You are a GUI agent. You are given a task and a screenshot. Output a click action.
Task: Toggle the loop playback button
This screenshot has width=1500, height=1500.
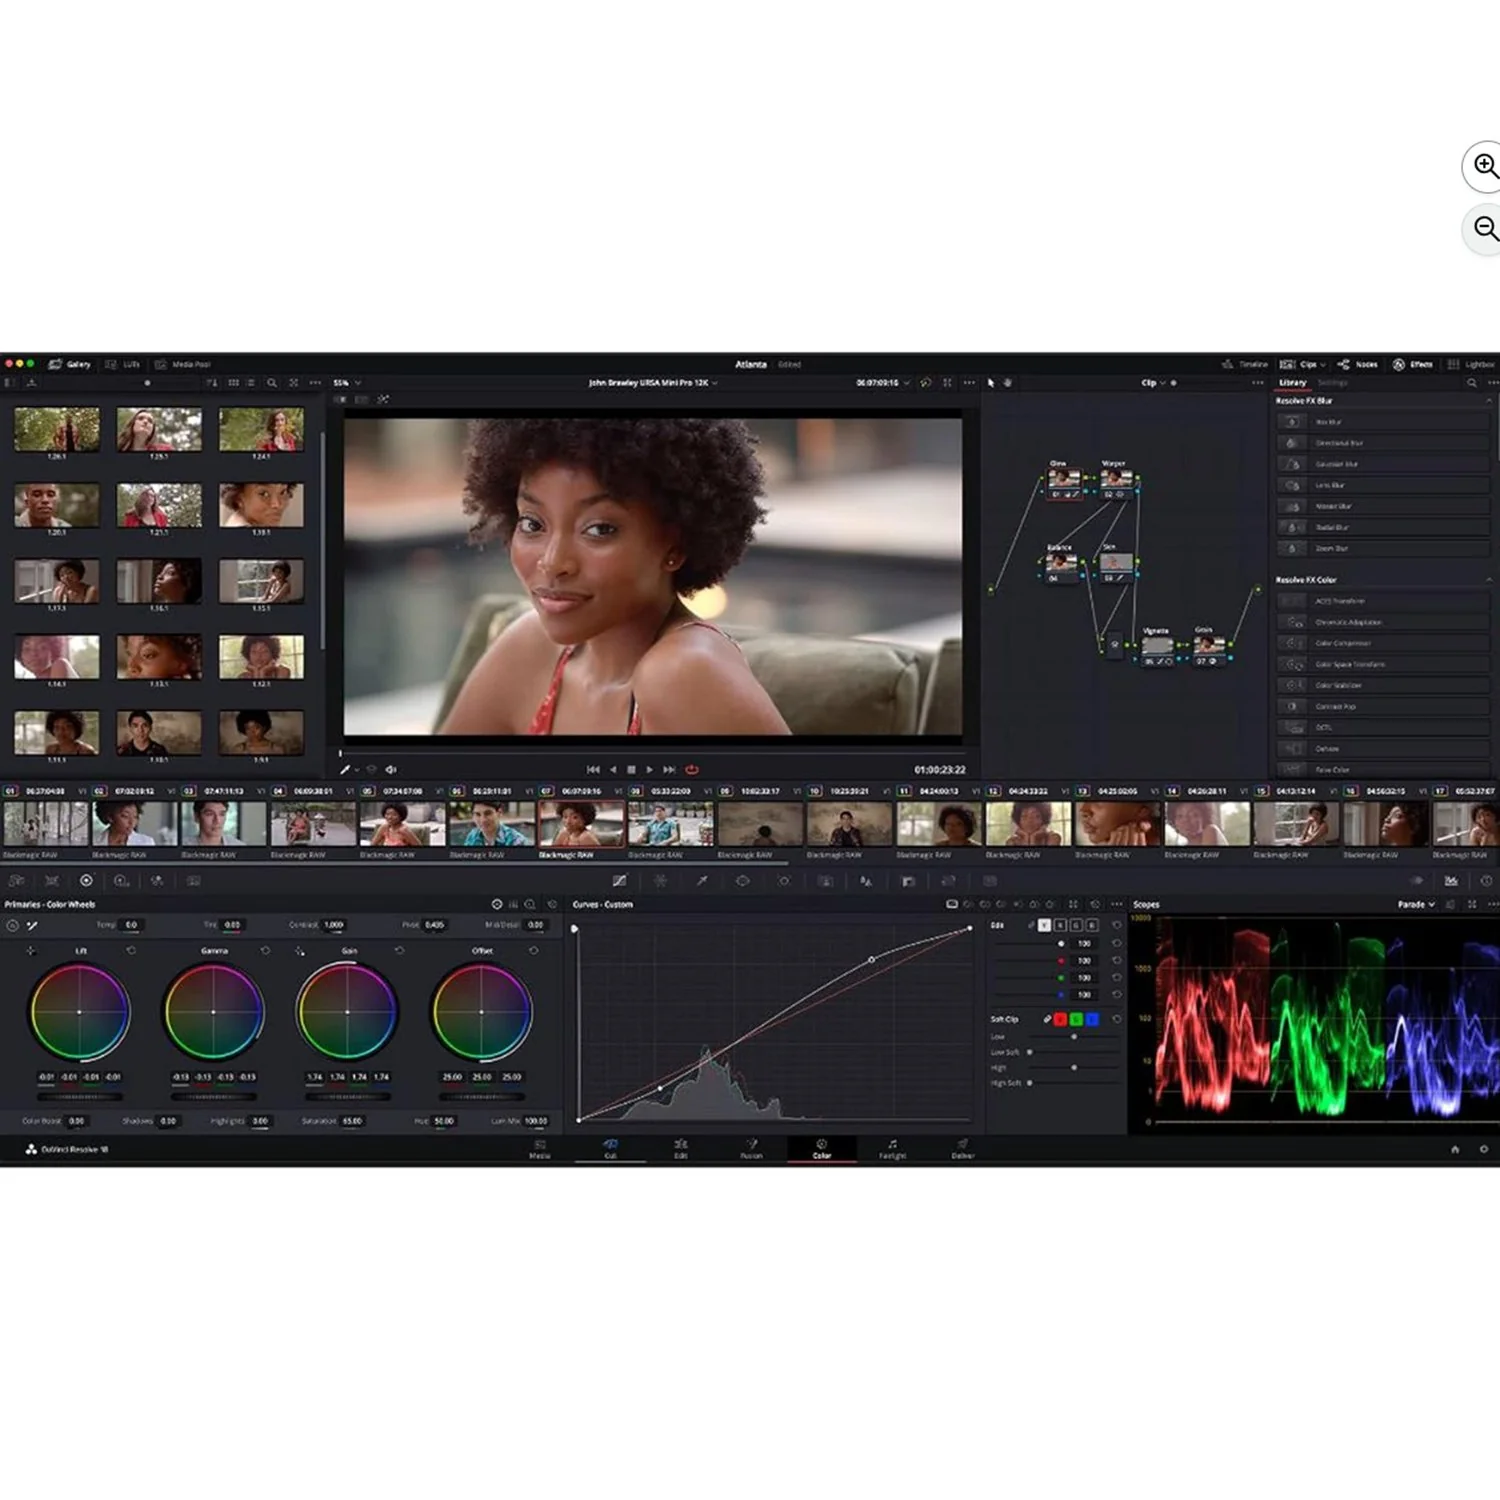click(x=691, y=769)
